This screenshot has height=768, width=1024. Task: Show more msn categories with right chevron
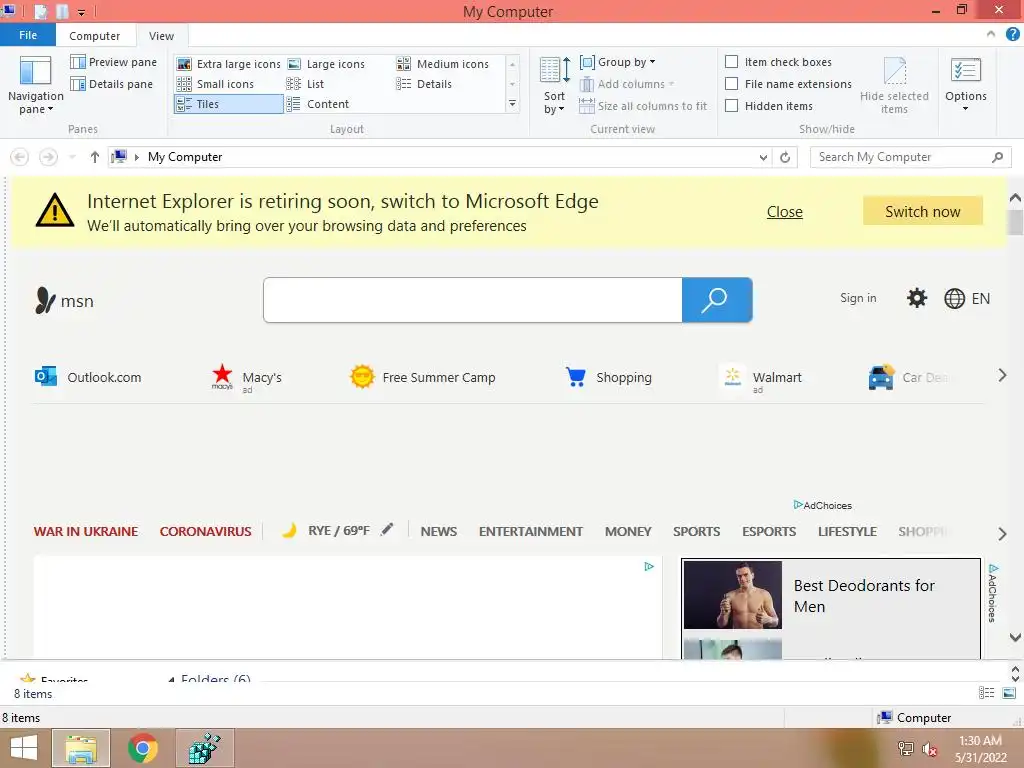[x=1002, y=534]
